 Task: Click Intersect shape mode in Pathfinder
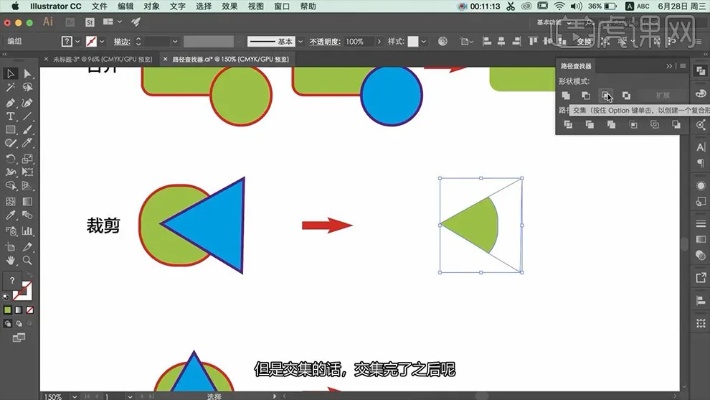click(x=606, y=96)
